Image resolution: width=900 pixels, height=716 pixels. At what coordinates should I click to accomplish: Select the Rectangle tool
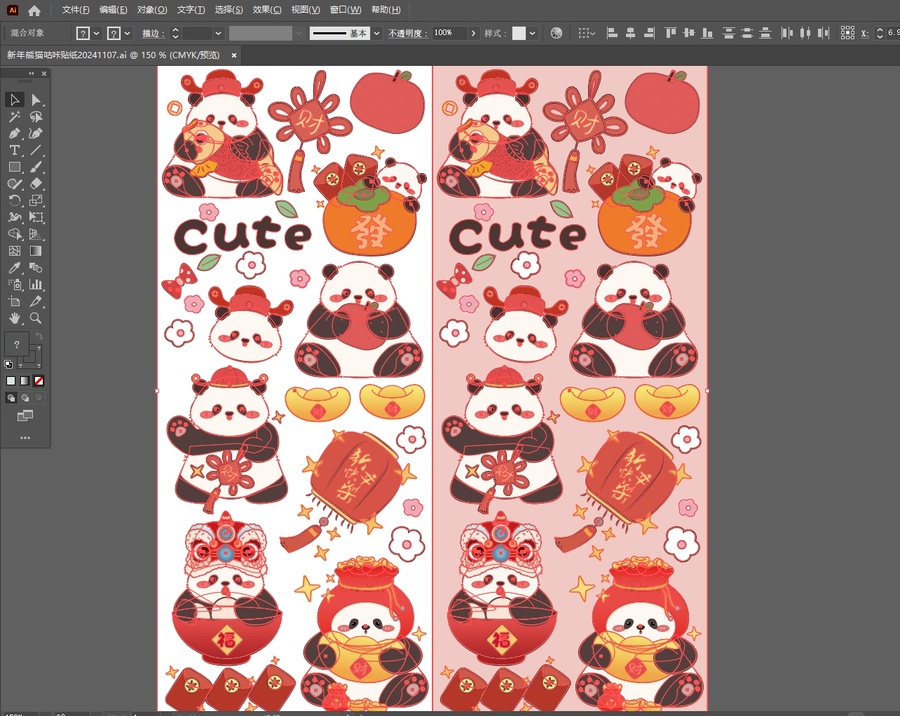pyautogui.click(x=14, y=167)
